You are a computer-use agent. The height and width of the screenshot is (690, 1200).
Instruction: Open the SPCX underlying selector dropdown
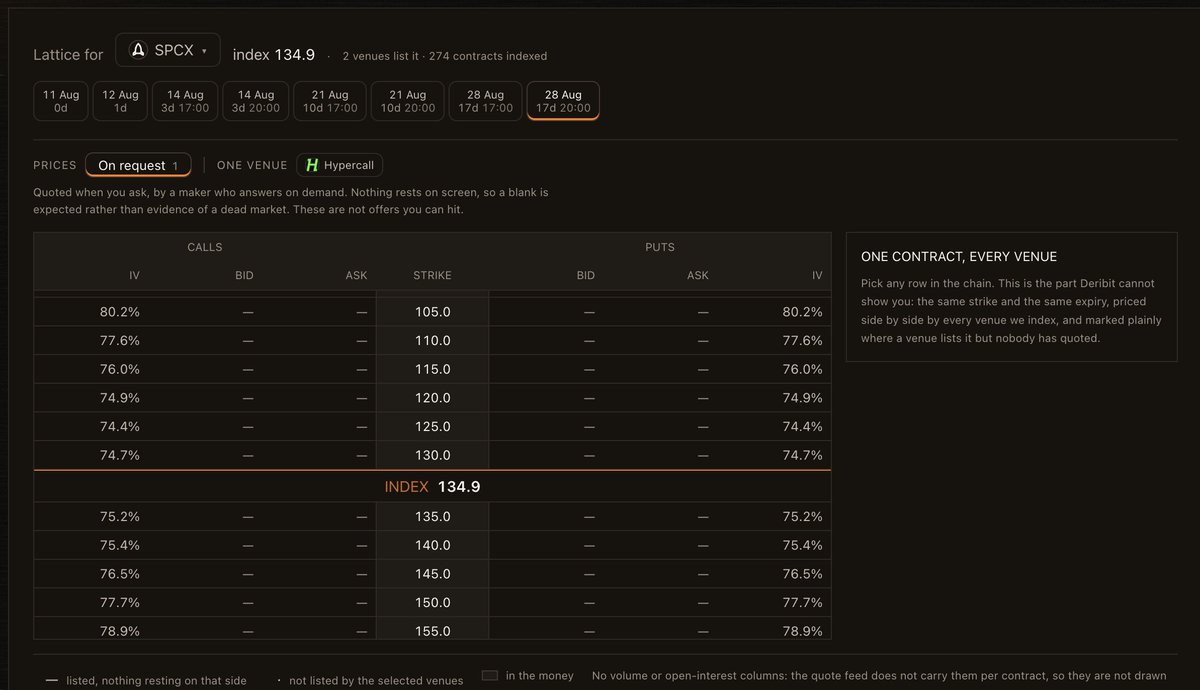point(168,50)
